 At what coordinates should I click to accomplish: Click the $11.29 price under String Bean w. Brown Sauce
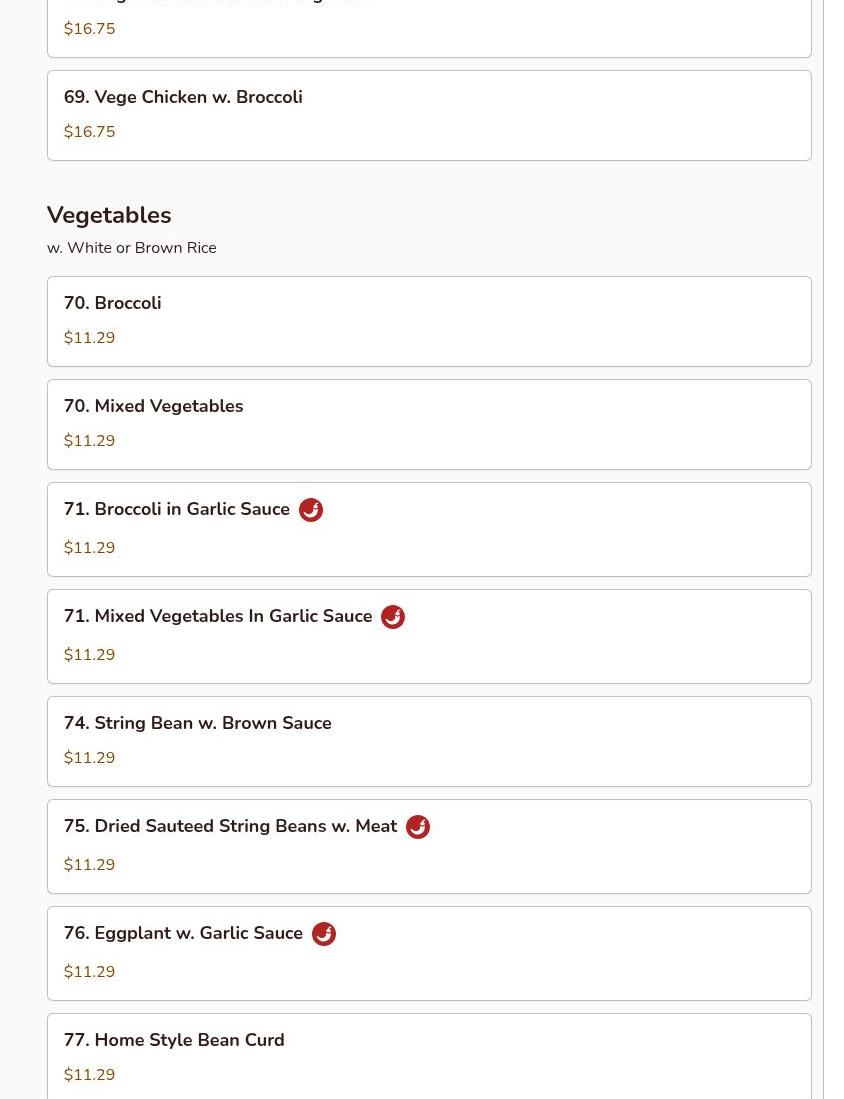tap(89, 758)
